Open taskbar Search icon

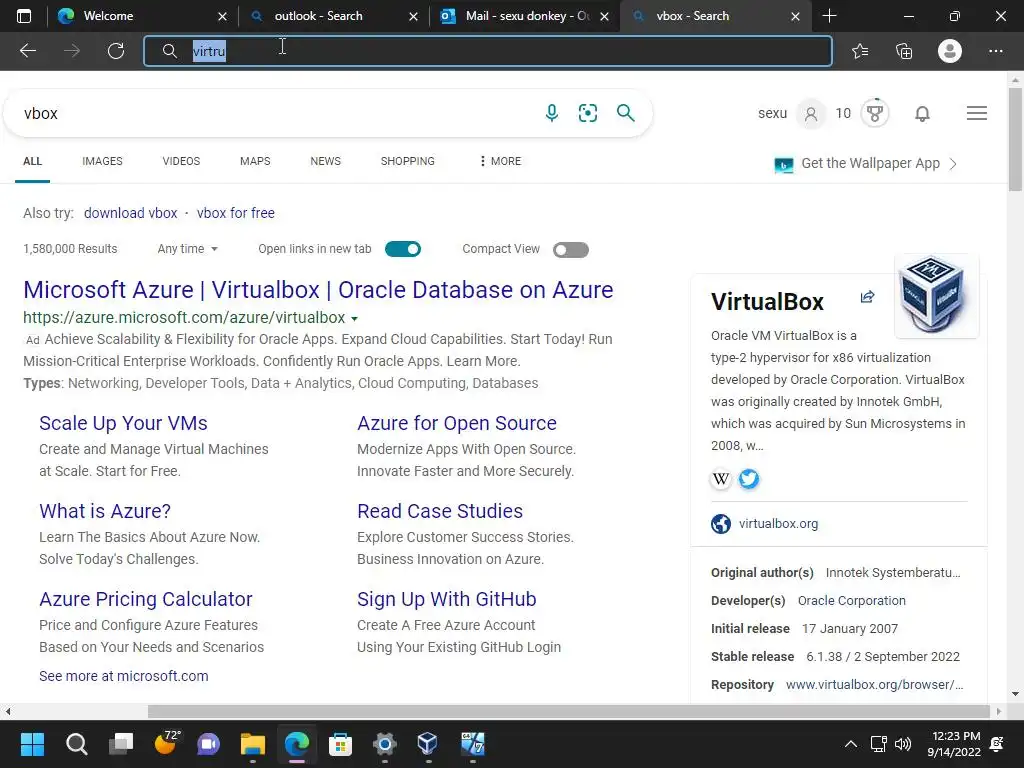(76, 744)
